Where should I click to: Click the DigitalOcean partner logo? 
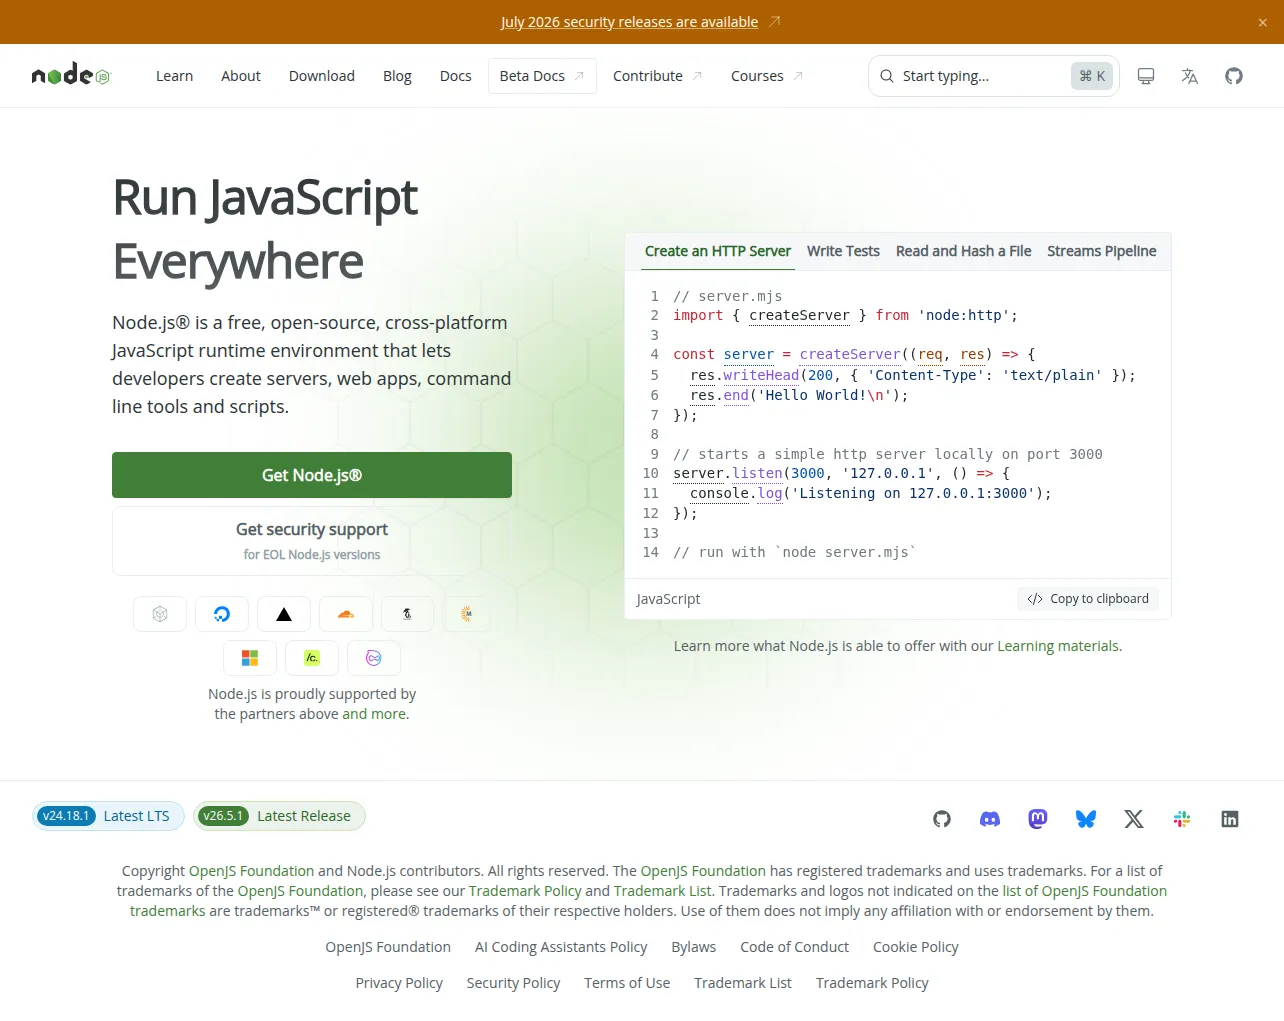(x=222, y=614)
